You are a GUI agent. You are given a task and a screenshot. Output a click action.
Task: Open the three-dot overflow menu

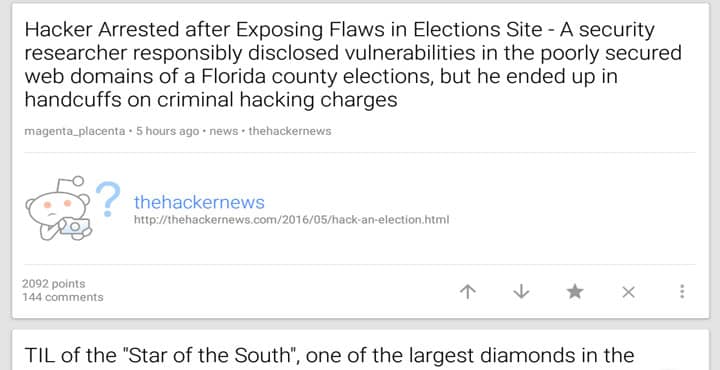[682, 292]
